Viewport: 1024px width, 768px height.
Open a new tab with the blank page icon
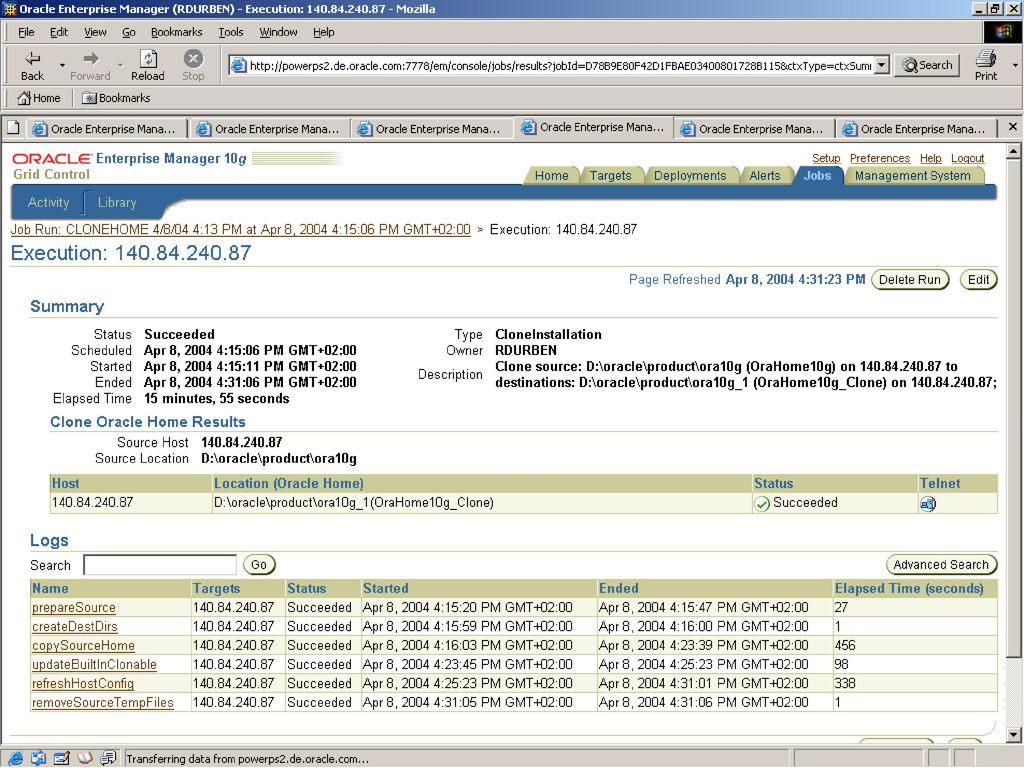[13, 128]
